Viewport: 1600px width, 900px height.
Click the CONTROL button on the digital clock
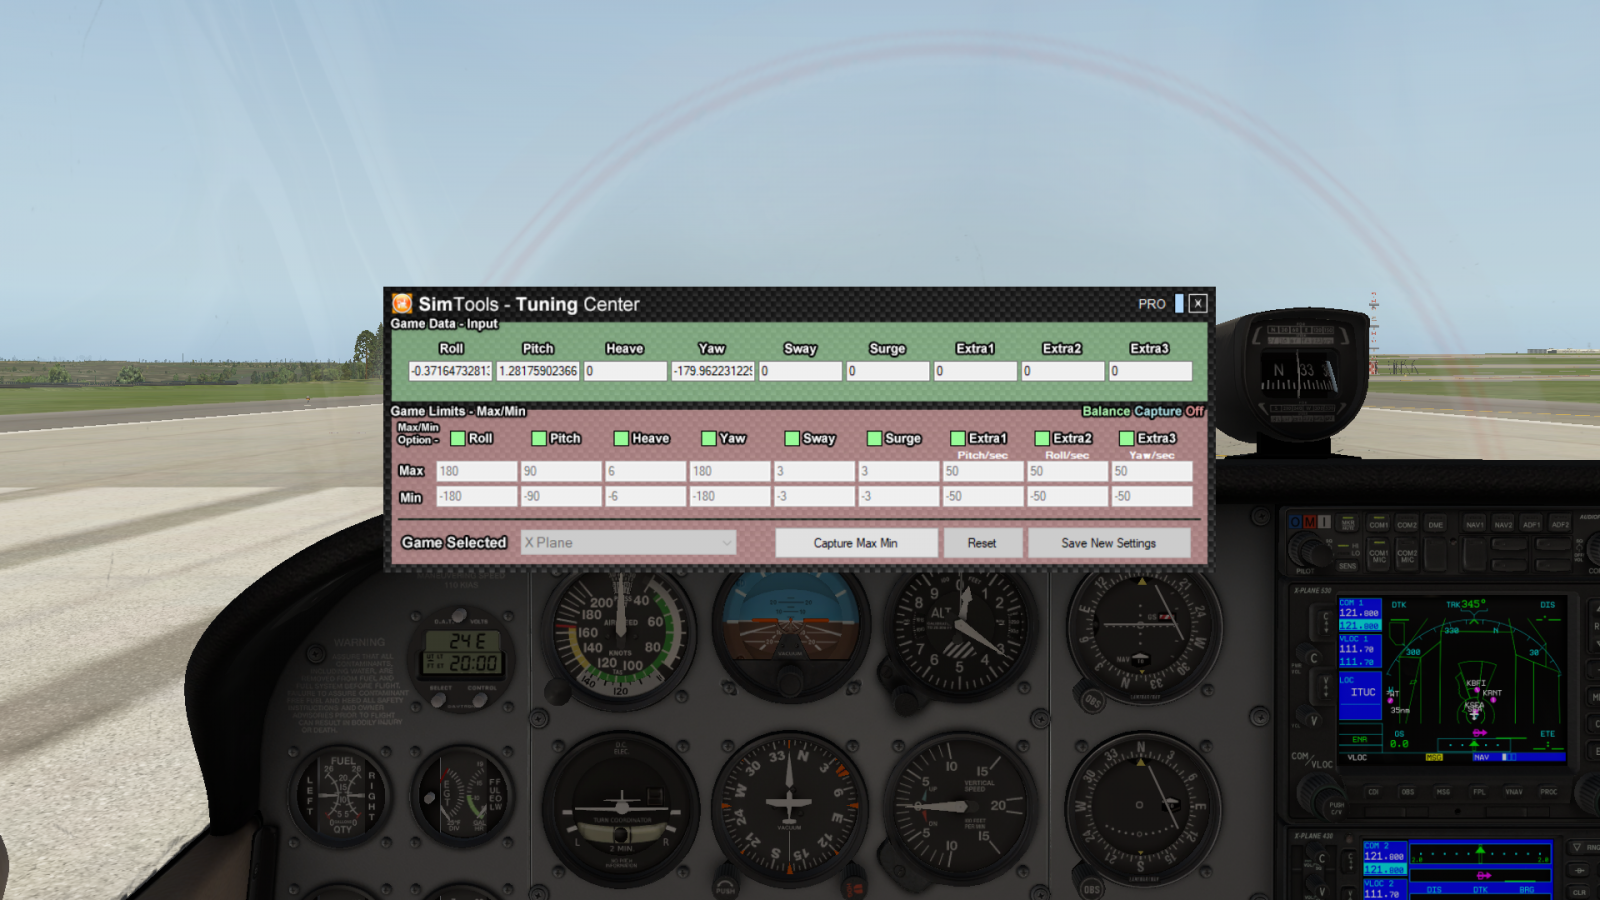[x=481, y=700]
